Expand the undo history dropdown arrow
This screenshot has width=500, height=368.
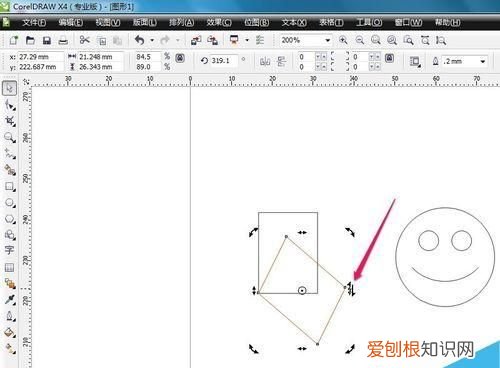(152, 40)
